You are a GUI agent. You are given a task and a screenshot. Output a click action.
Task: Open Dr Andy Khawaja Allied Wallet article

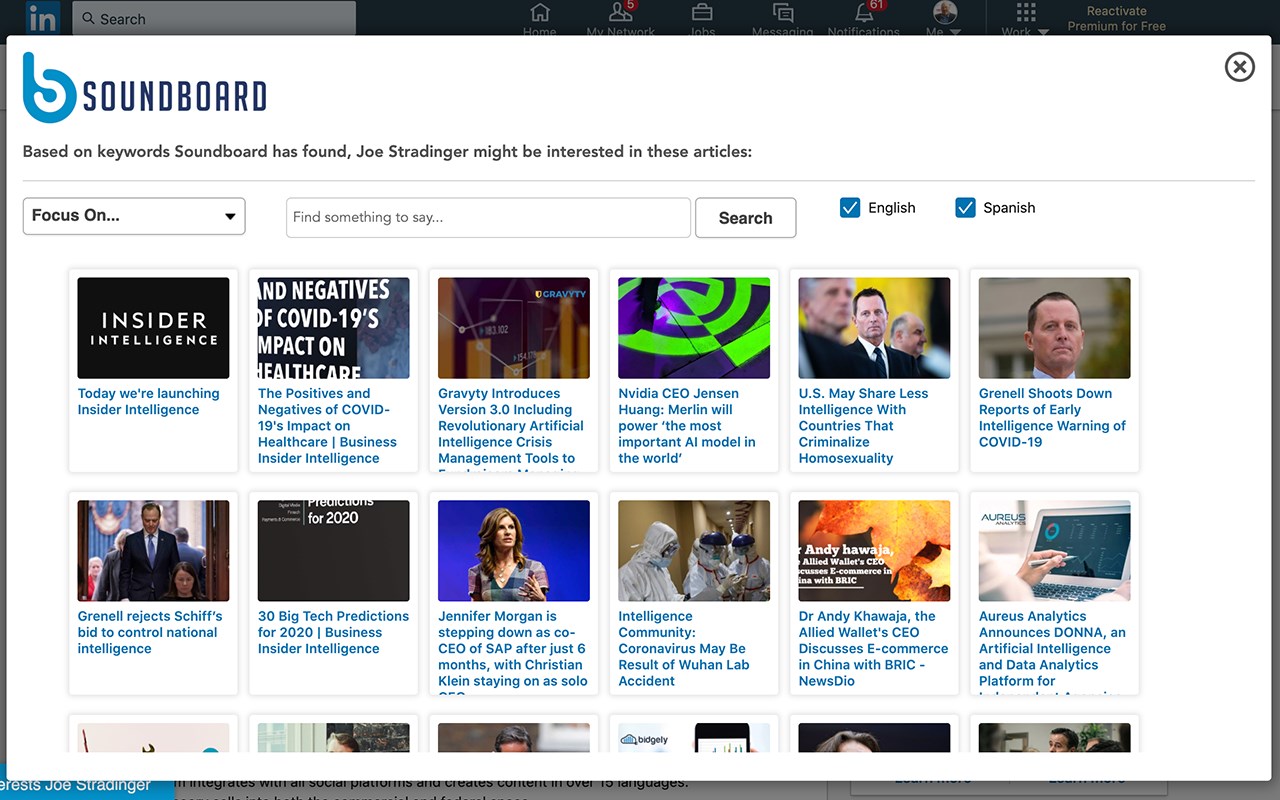873,649
